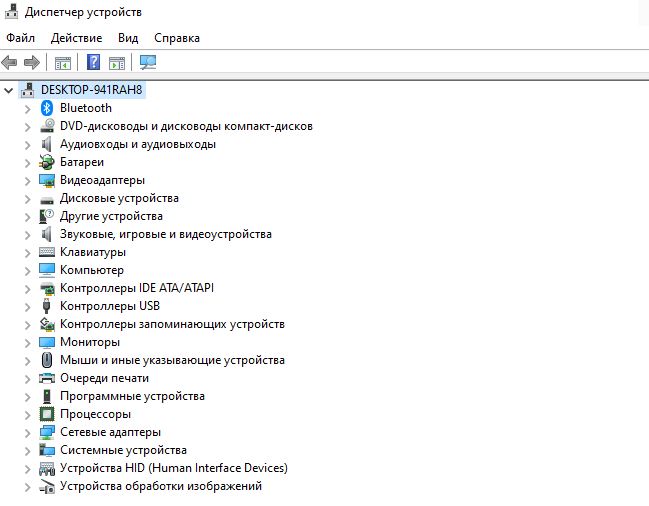Click Show/Hide console tree toolbar icon

pyautogui.click(x=63, y=63)
